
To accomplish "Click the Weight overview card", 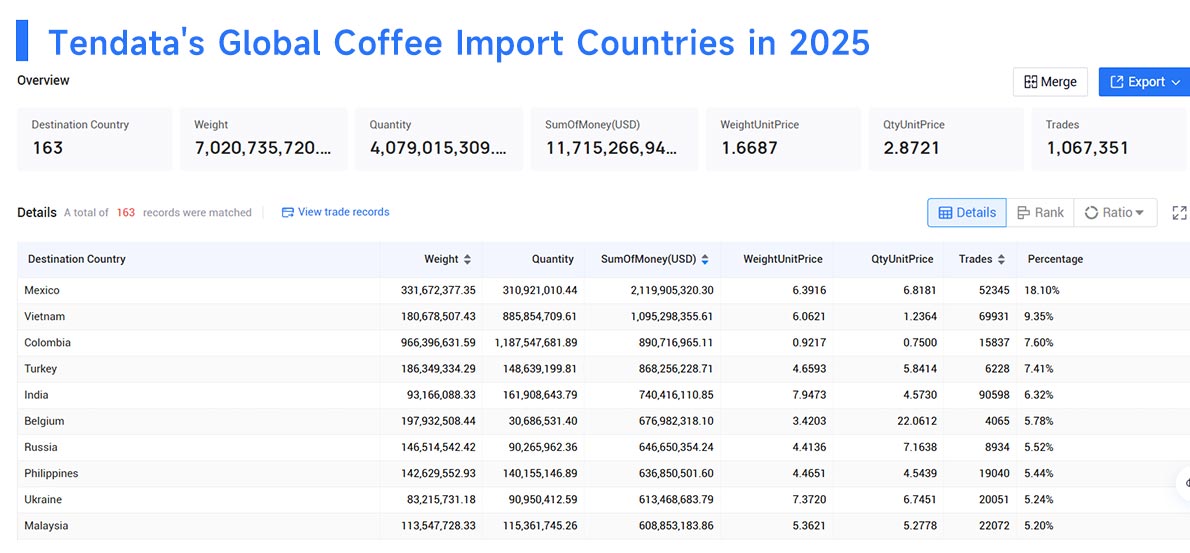I will [x=263, y=139].
